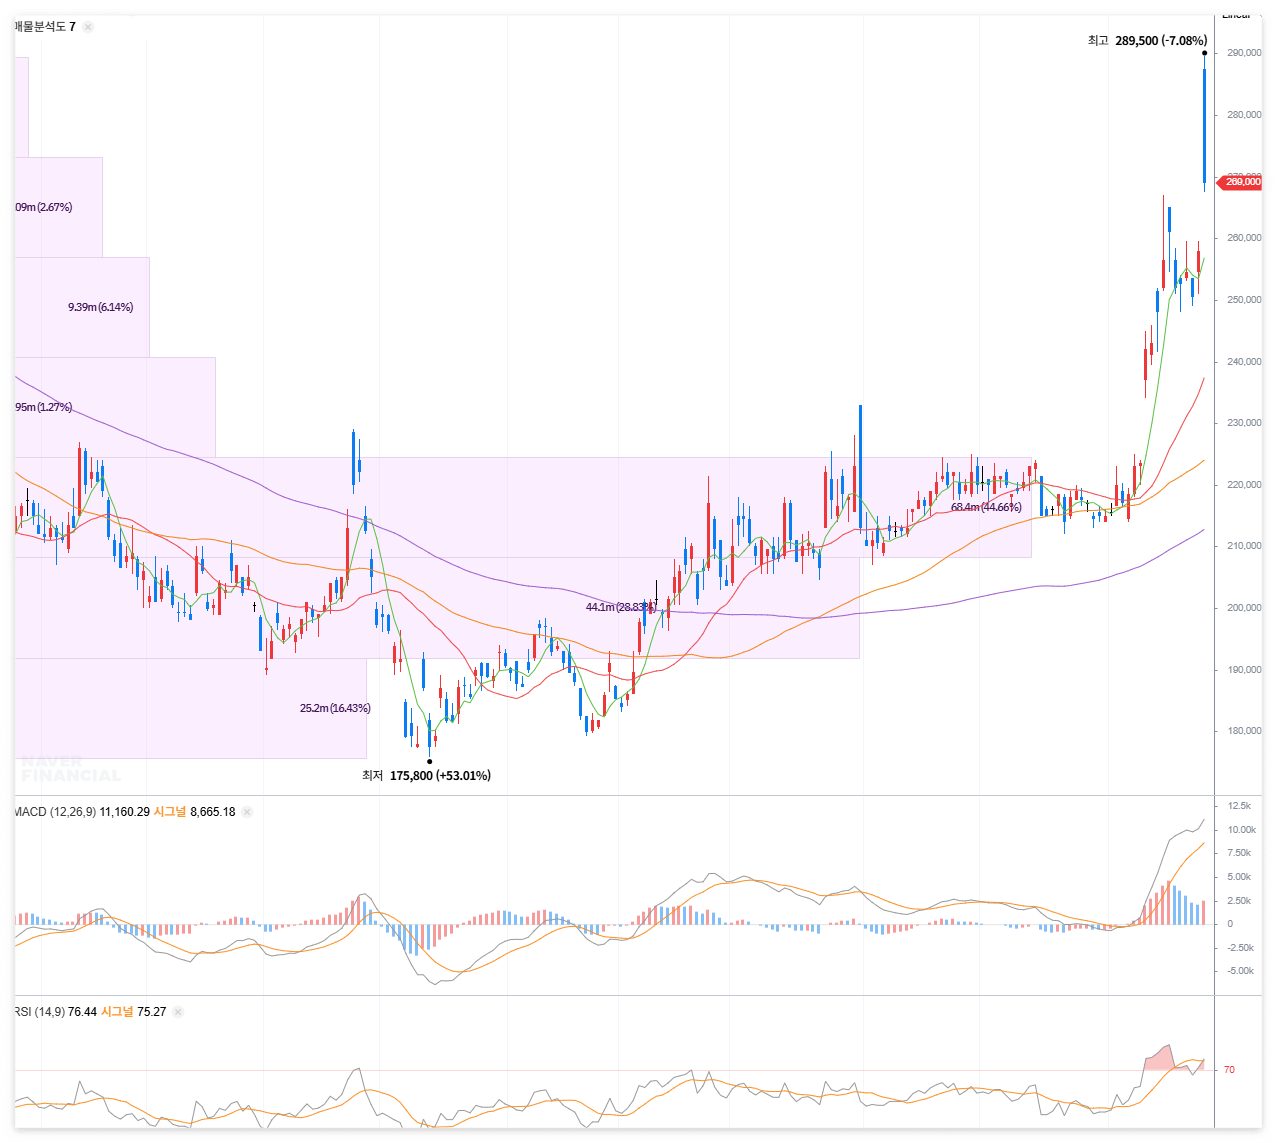Select the 최고 289,500 (-7.08%) high label

pyautogui.click(x=1147, y=41)
